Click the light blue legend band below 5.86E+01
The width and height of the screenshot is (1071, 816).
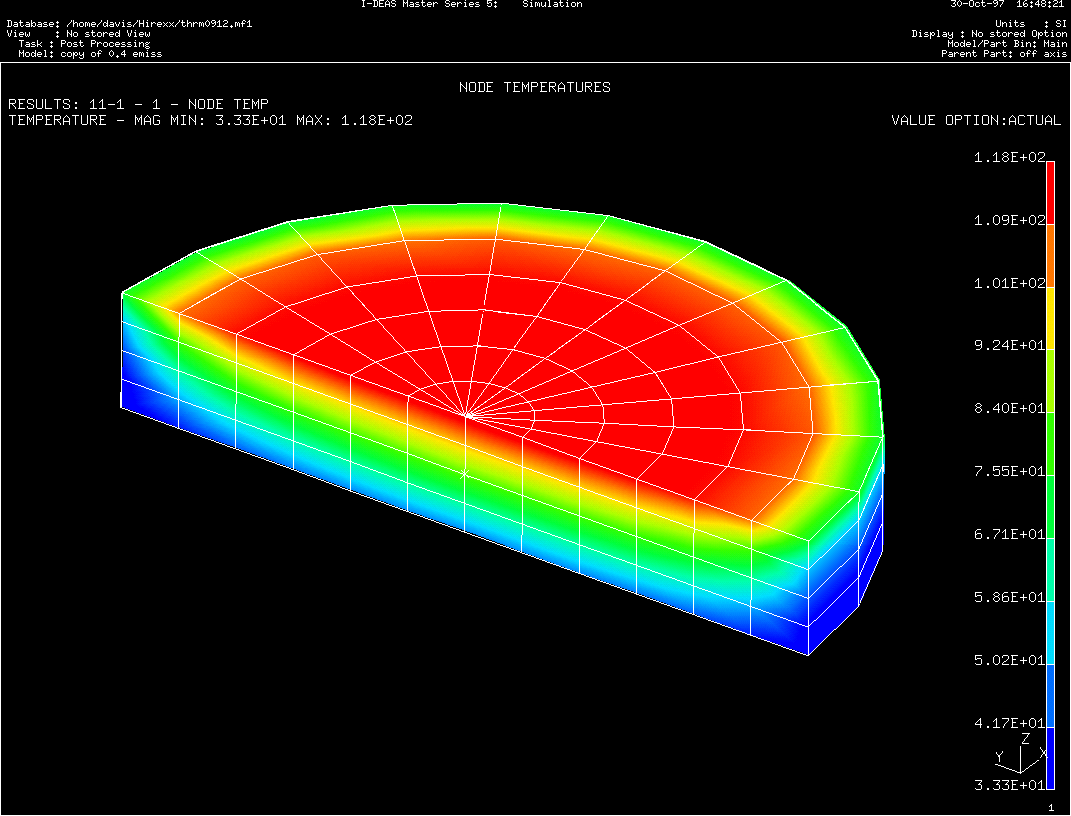pos(1050,630)
